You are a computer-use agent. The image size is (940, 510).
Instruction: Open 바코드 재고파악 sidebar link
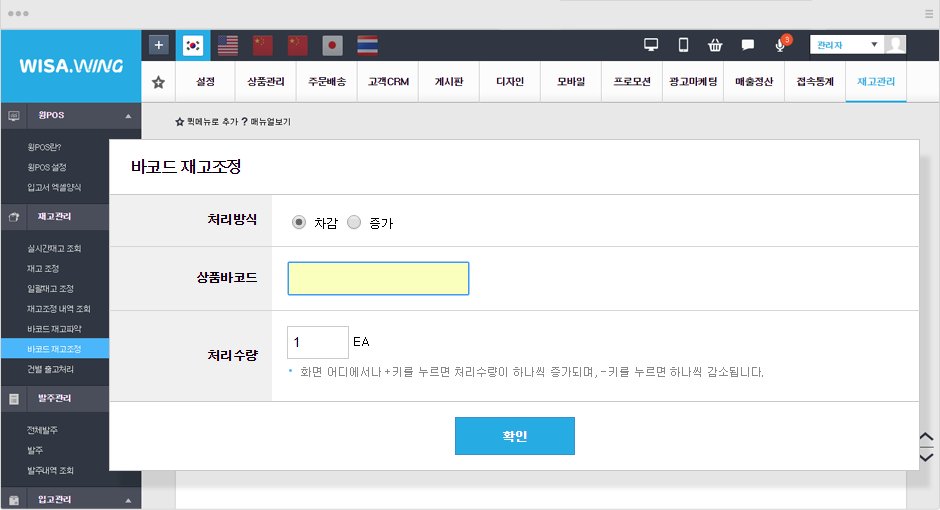55,329
